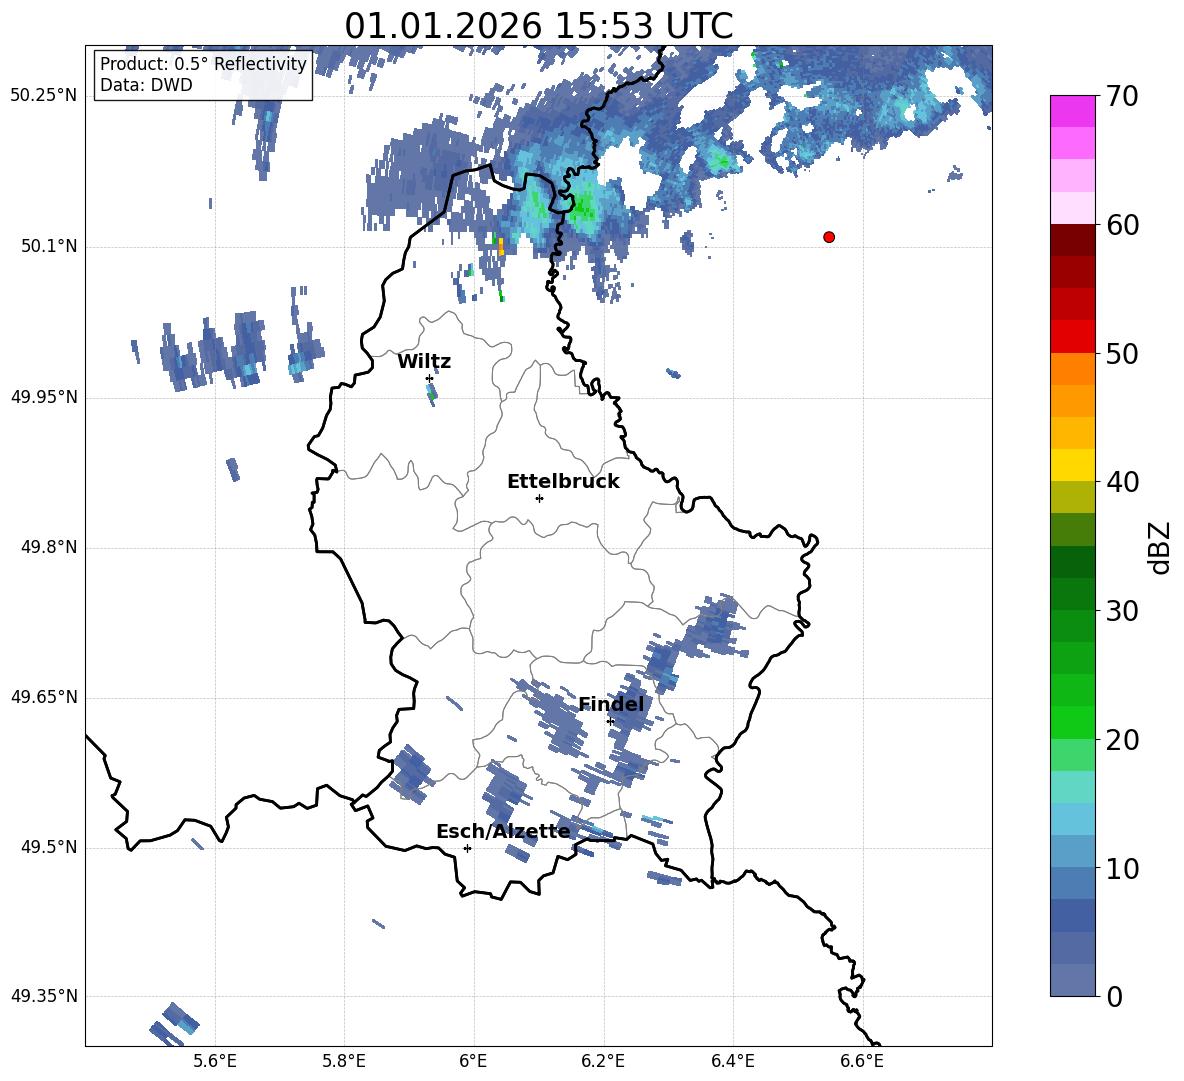This screenshot has height=1081, width=1184.
Task: Click the 5.8°E longitude label
Action: [344, 1061]
